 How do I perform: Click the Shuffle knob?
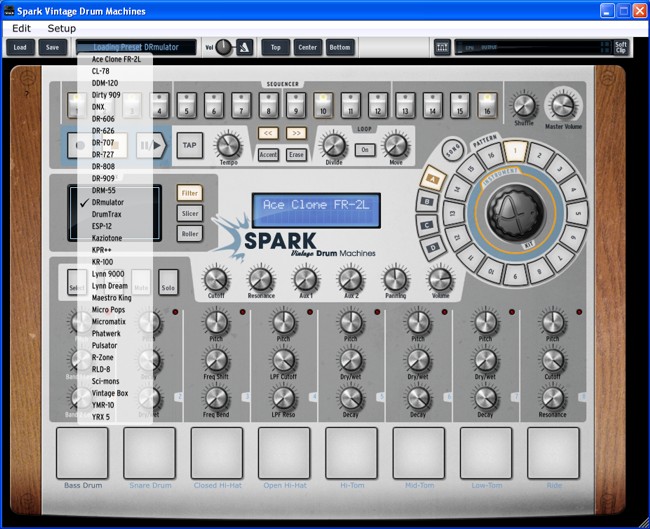524,105
